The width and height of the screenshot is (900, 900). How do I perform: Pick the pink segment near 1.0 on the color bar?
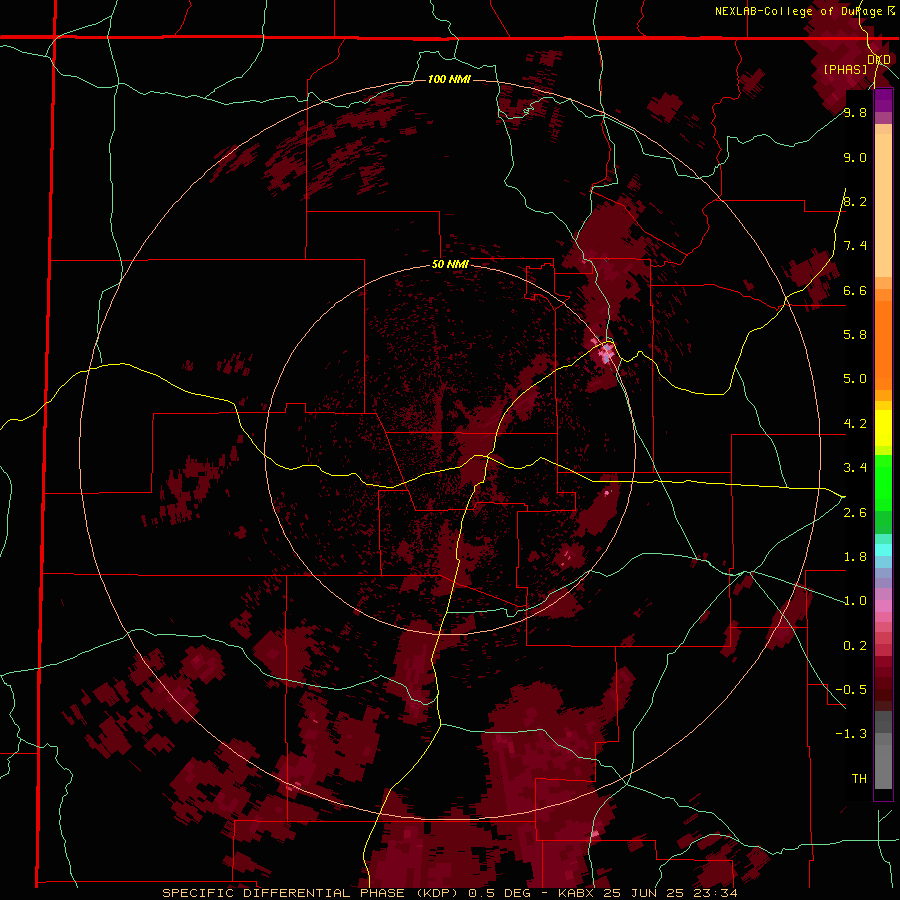click(x=883, y=605)
